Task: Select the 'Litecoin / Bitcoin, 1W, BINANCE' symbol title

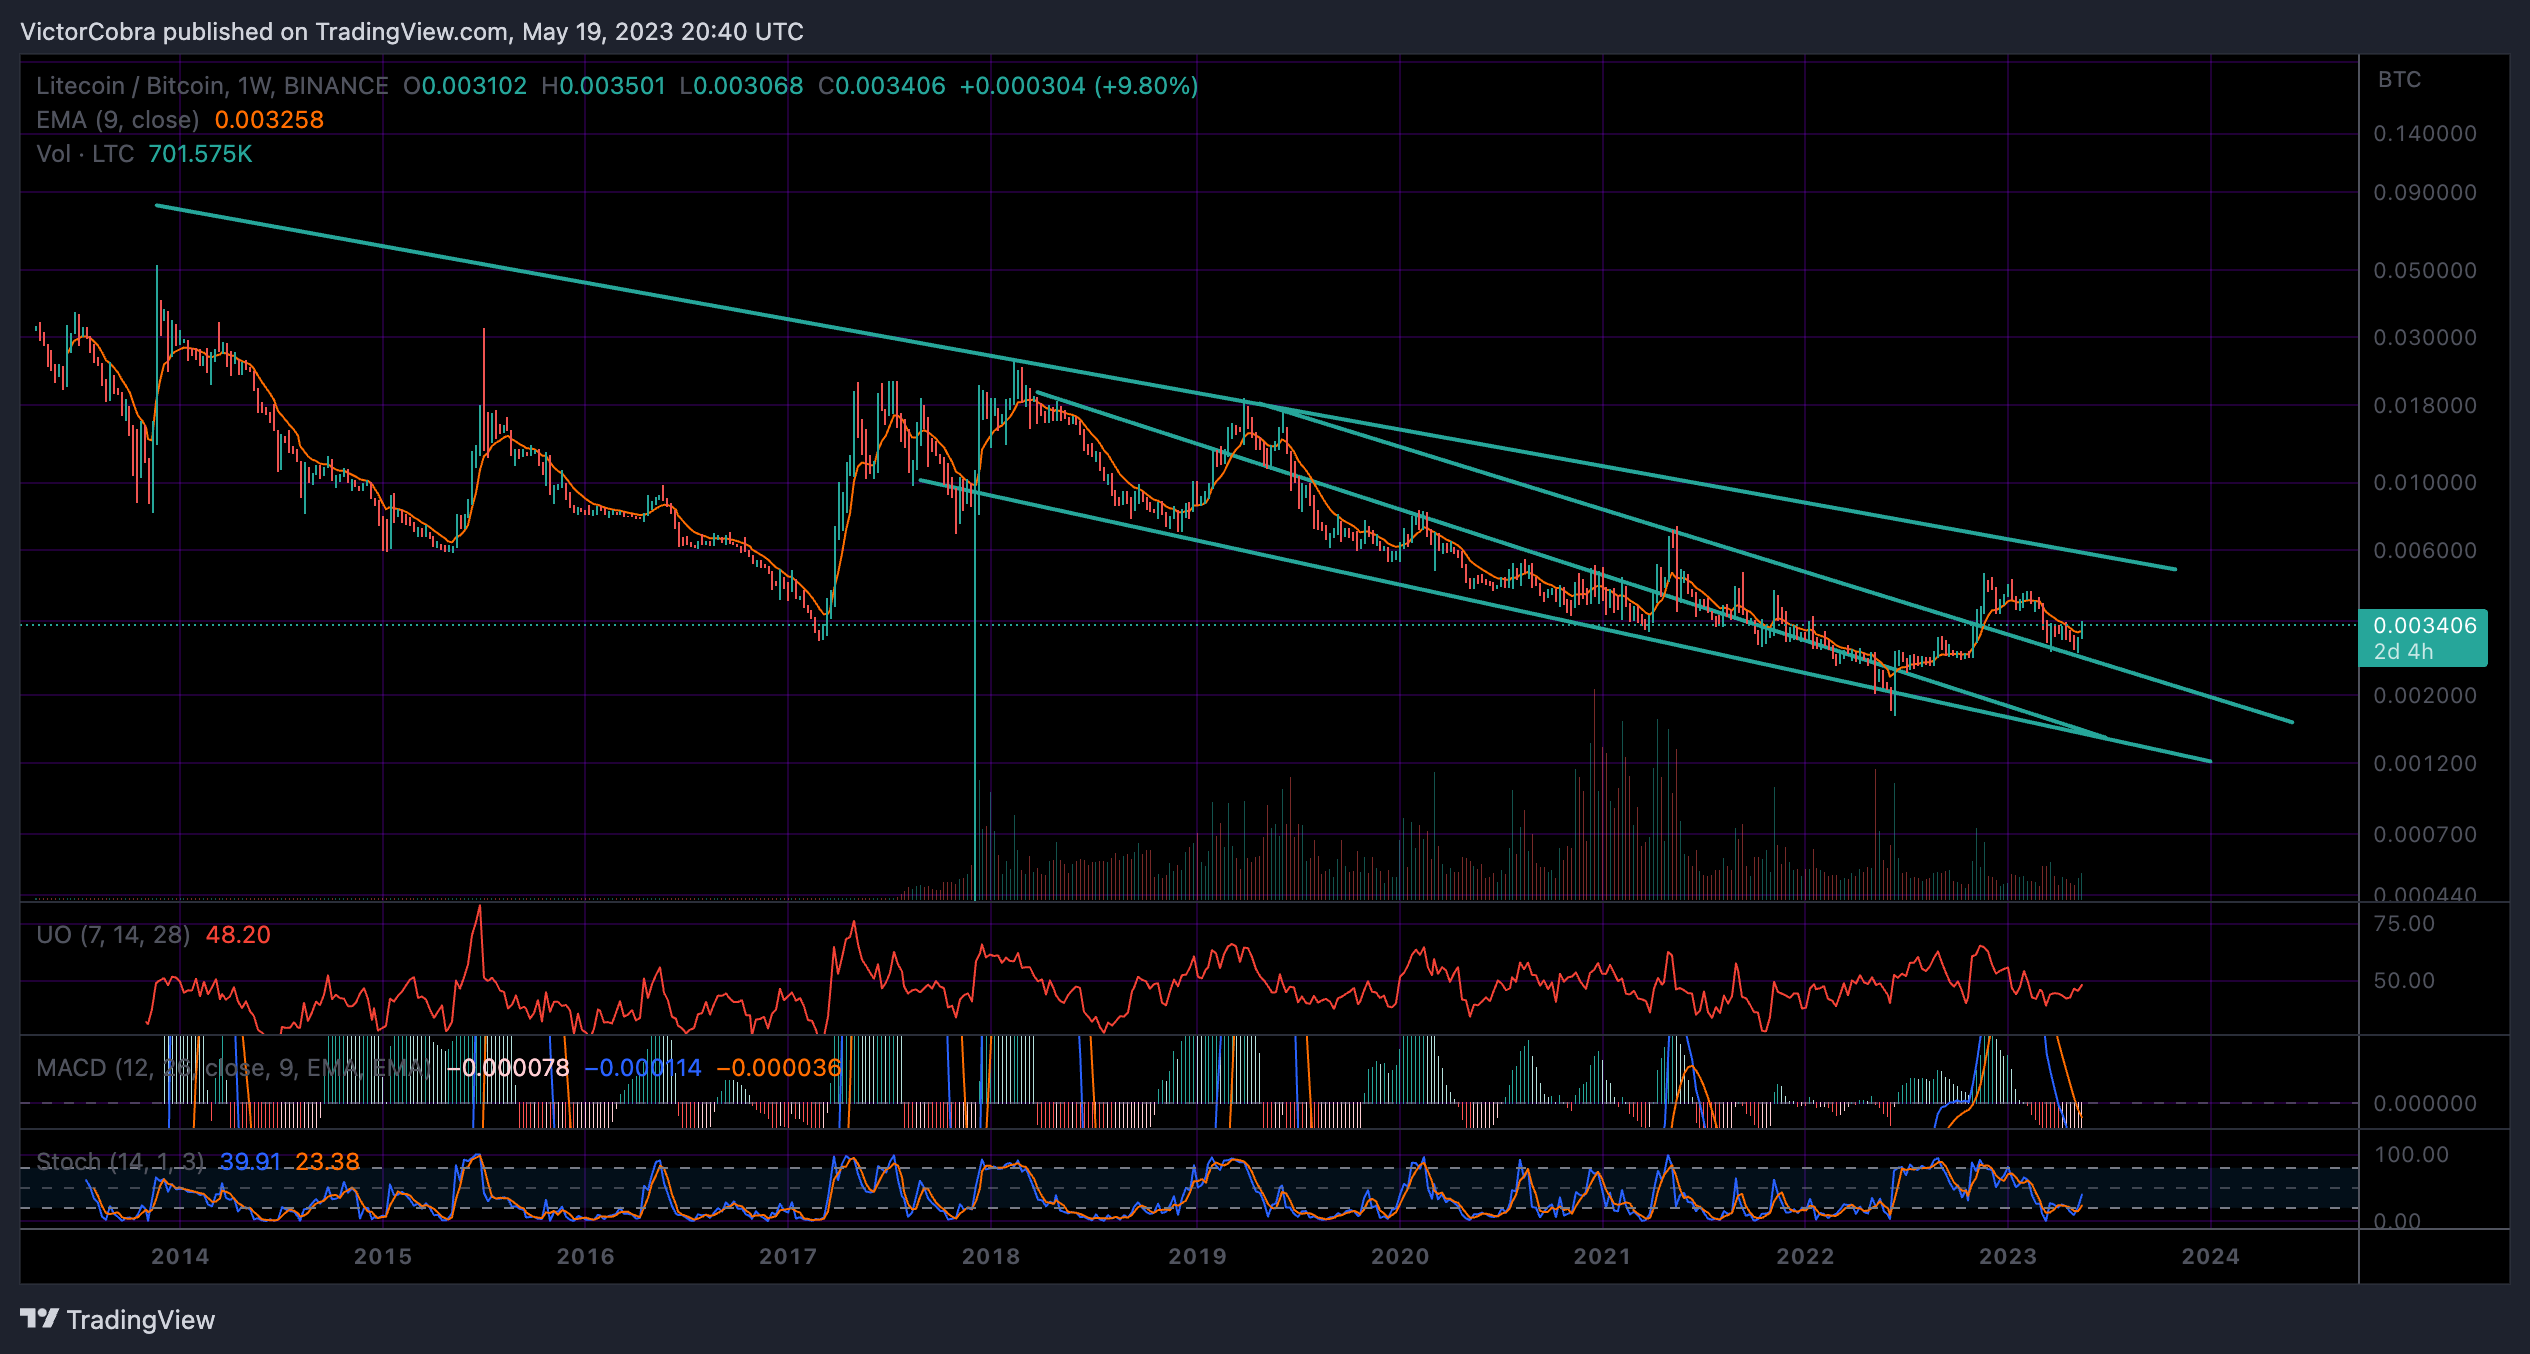Action: (x=212, y=86)
